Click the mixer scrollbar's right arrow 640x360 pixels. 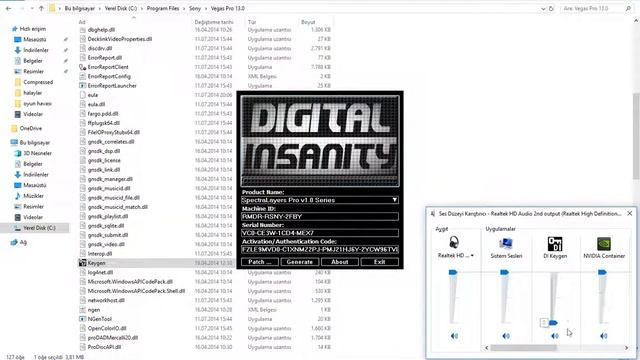[x=627, y=348]
